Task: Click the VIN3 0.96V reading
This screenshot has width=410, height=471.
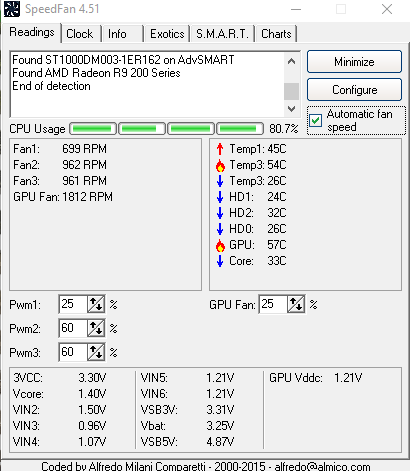Action: tap(59, 426)
